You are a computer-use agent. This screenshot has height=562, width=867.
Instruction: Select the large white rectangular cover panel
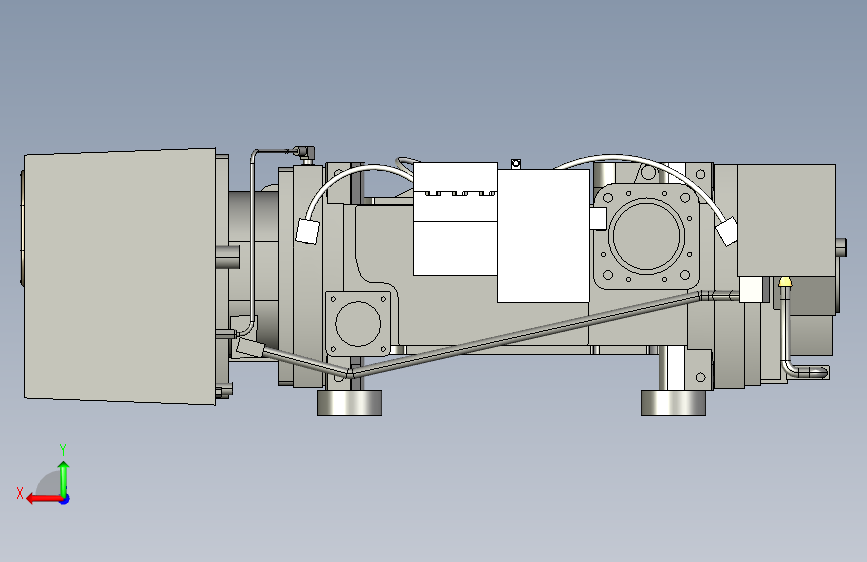(543, 236)
